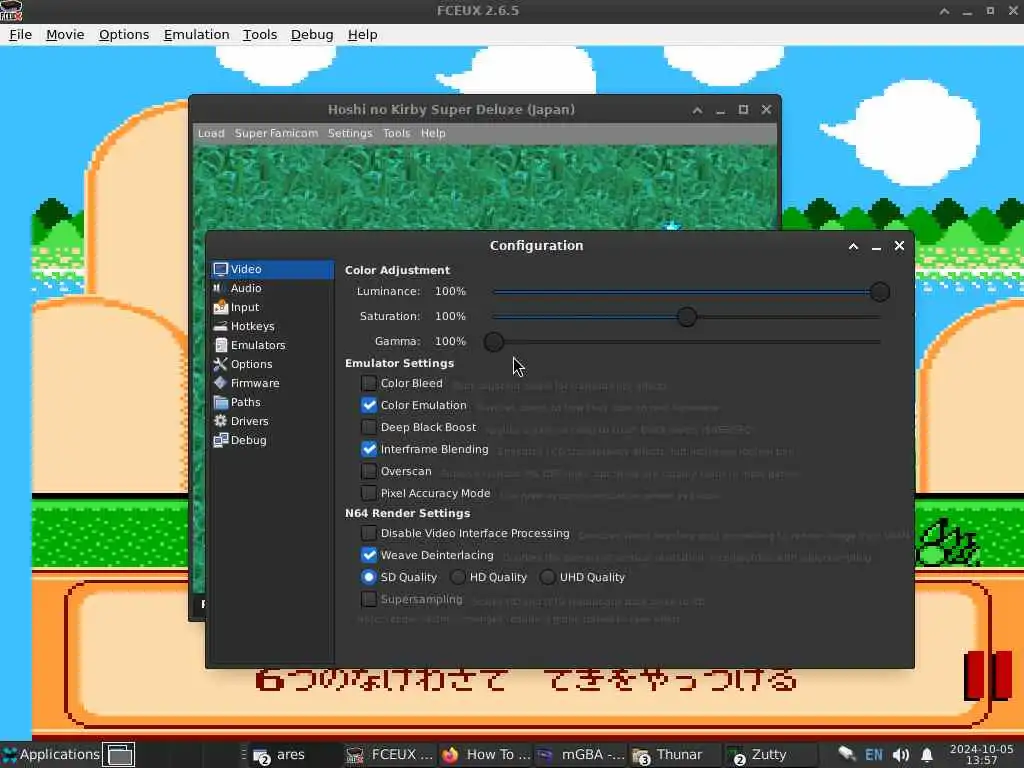Open the FCEUX Tools menu

point(260,35)
